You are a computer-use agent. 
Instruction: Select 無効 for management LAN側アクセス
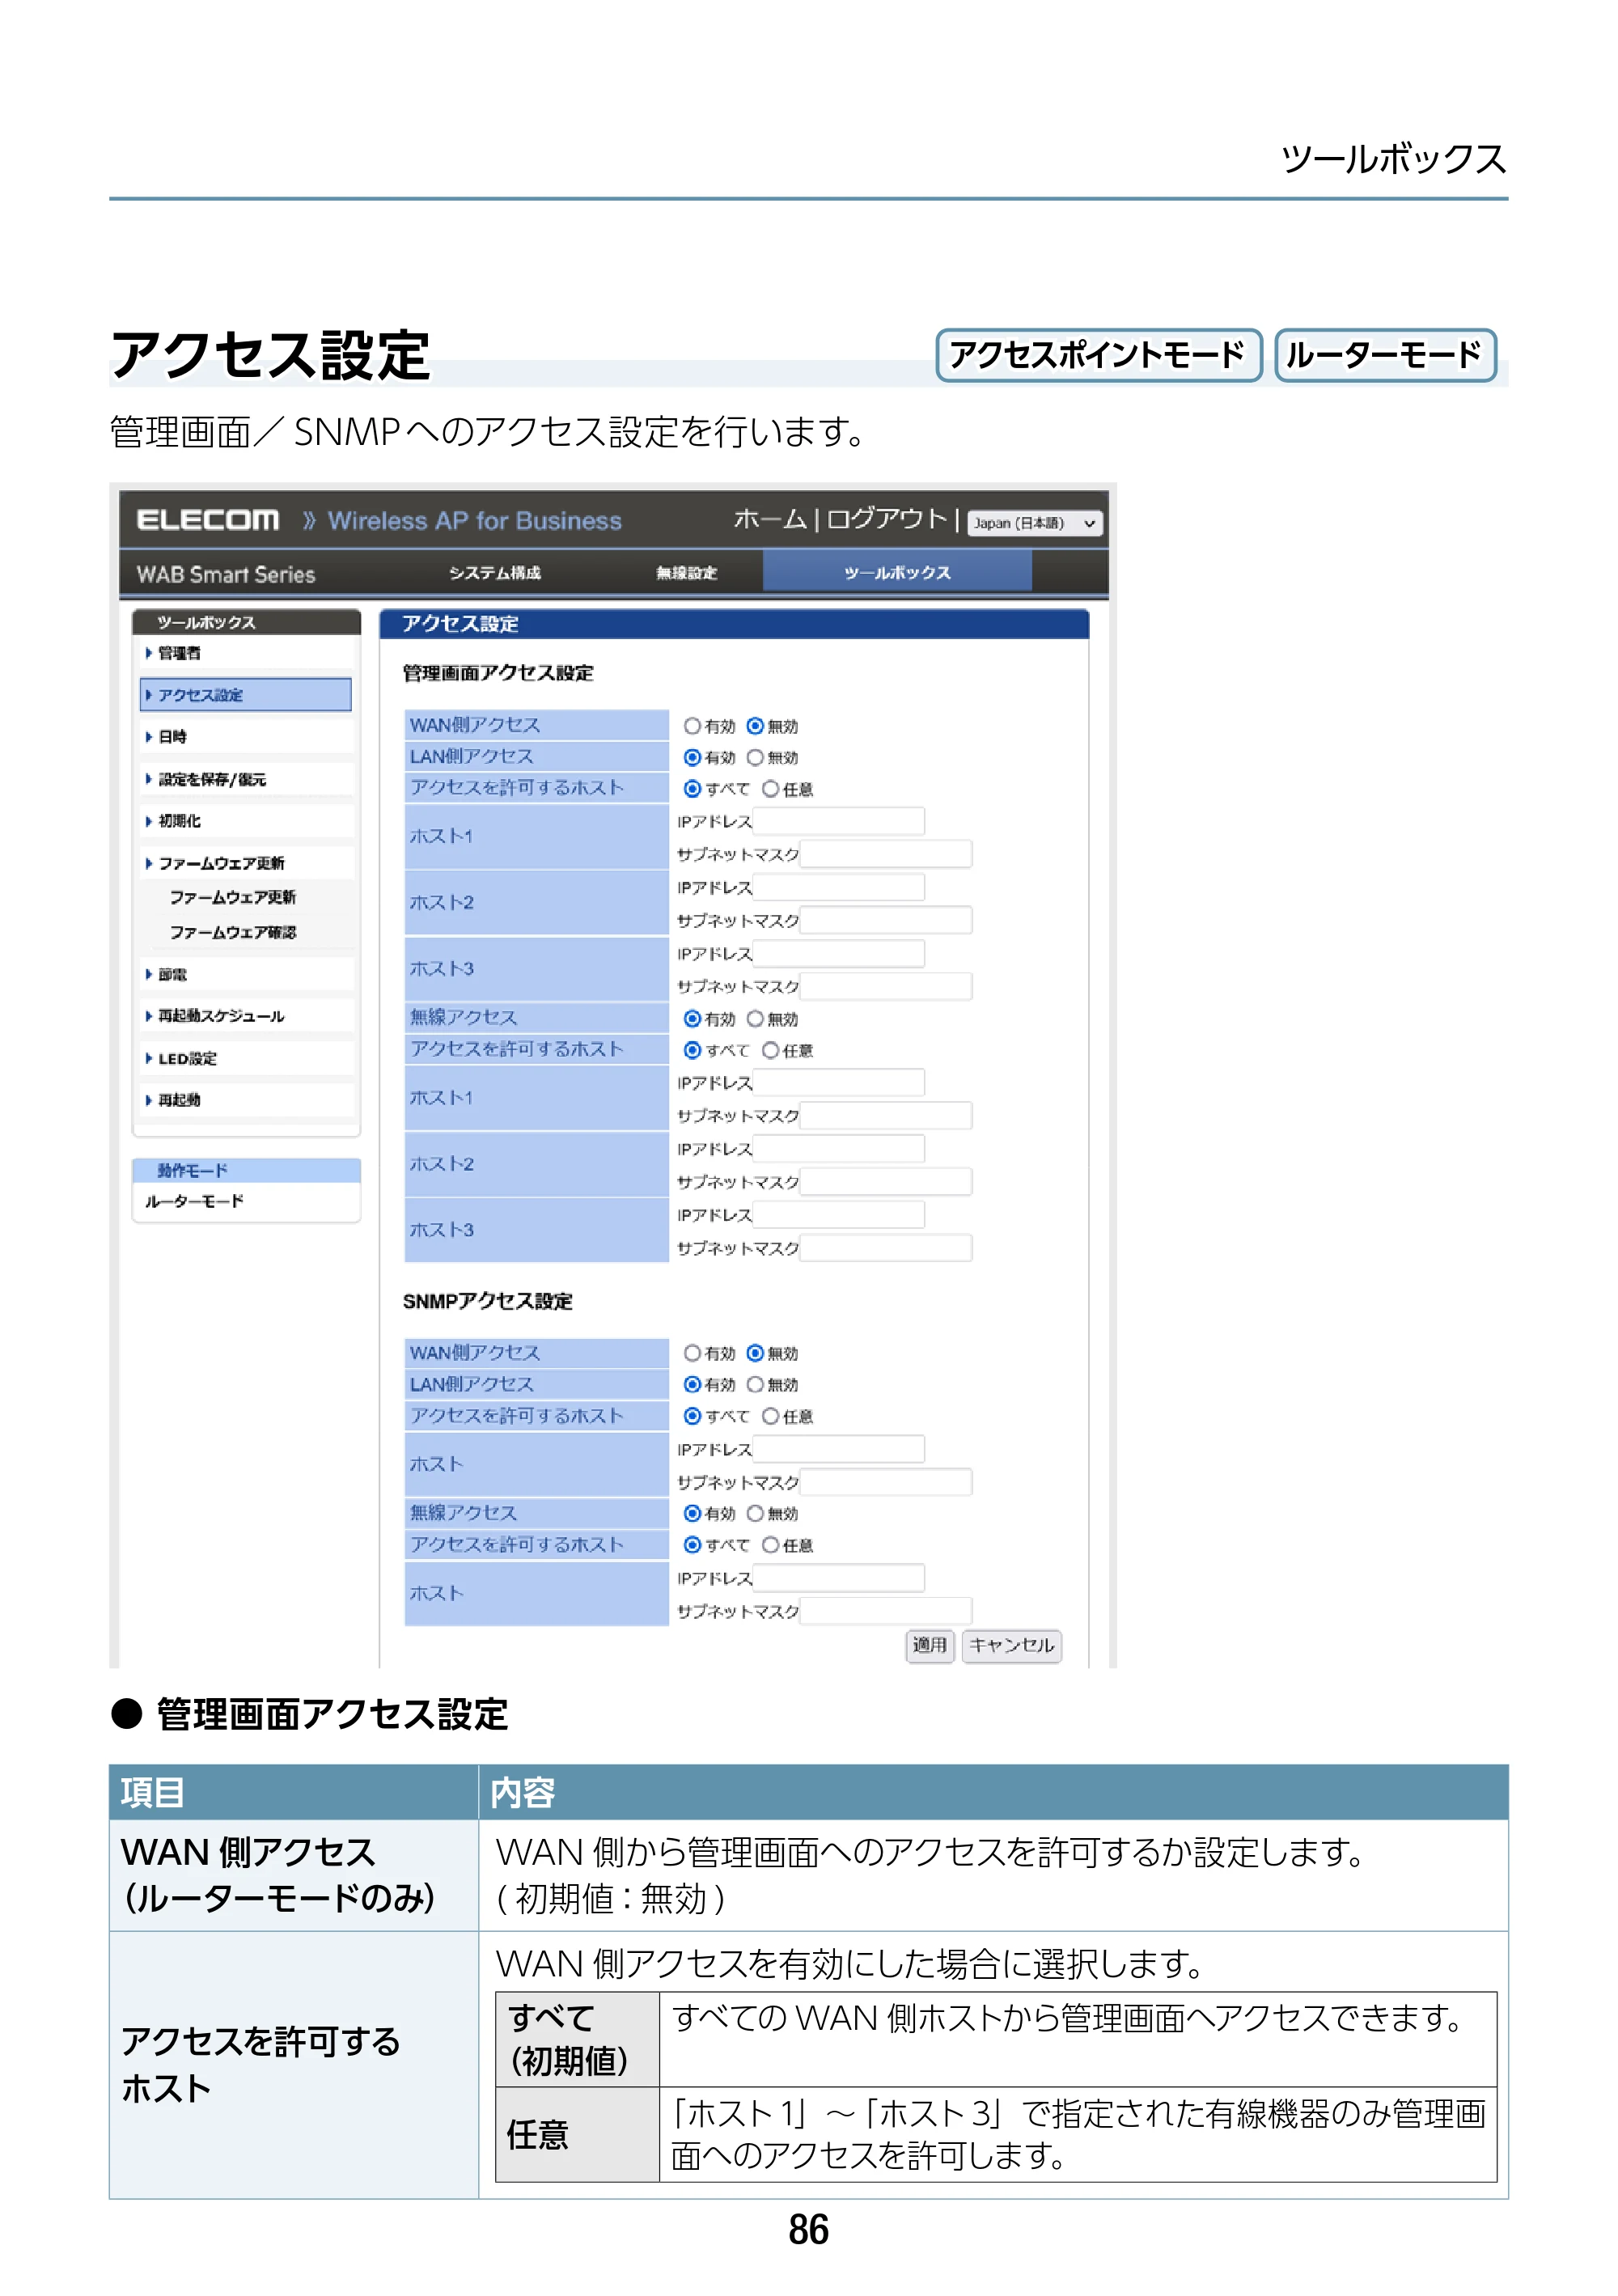pos(755,758)
